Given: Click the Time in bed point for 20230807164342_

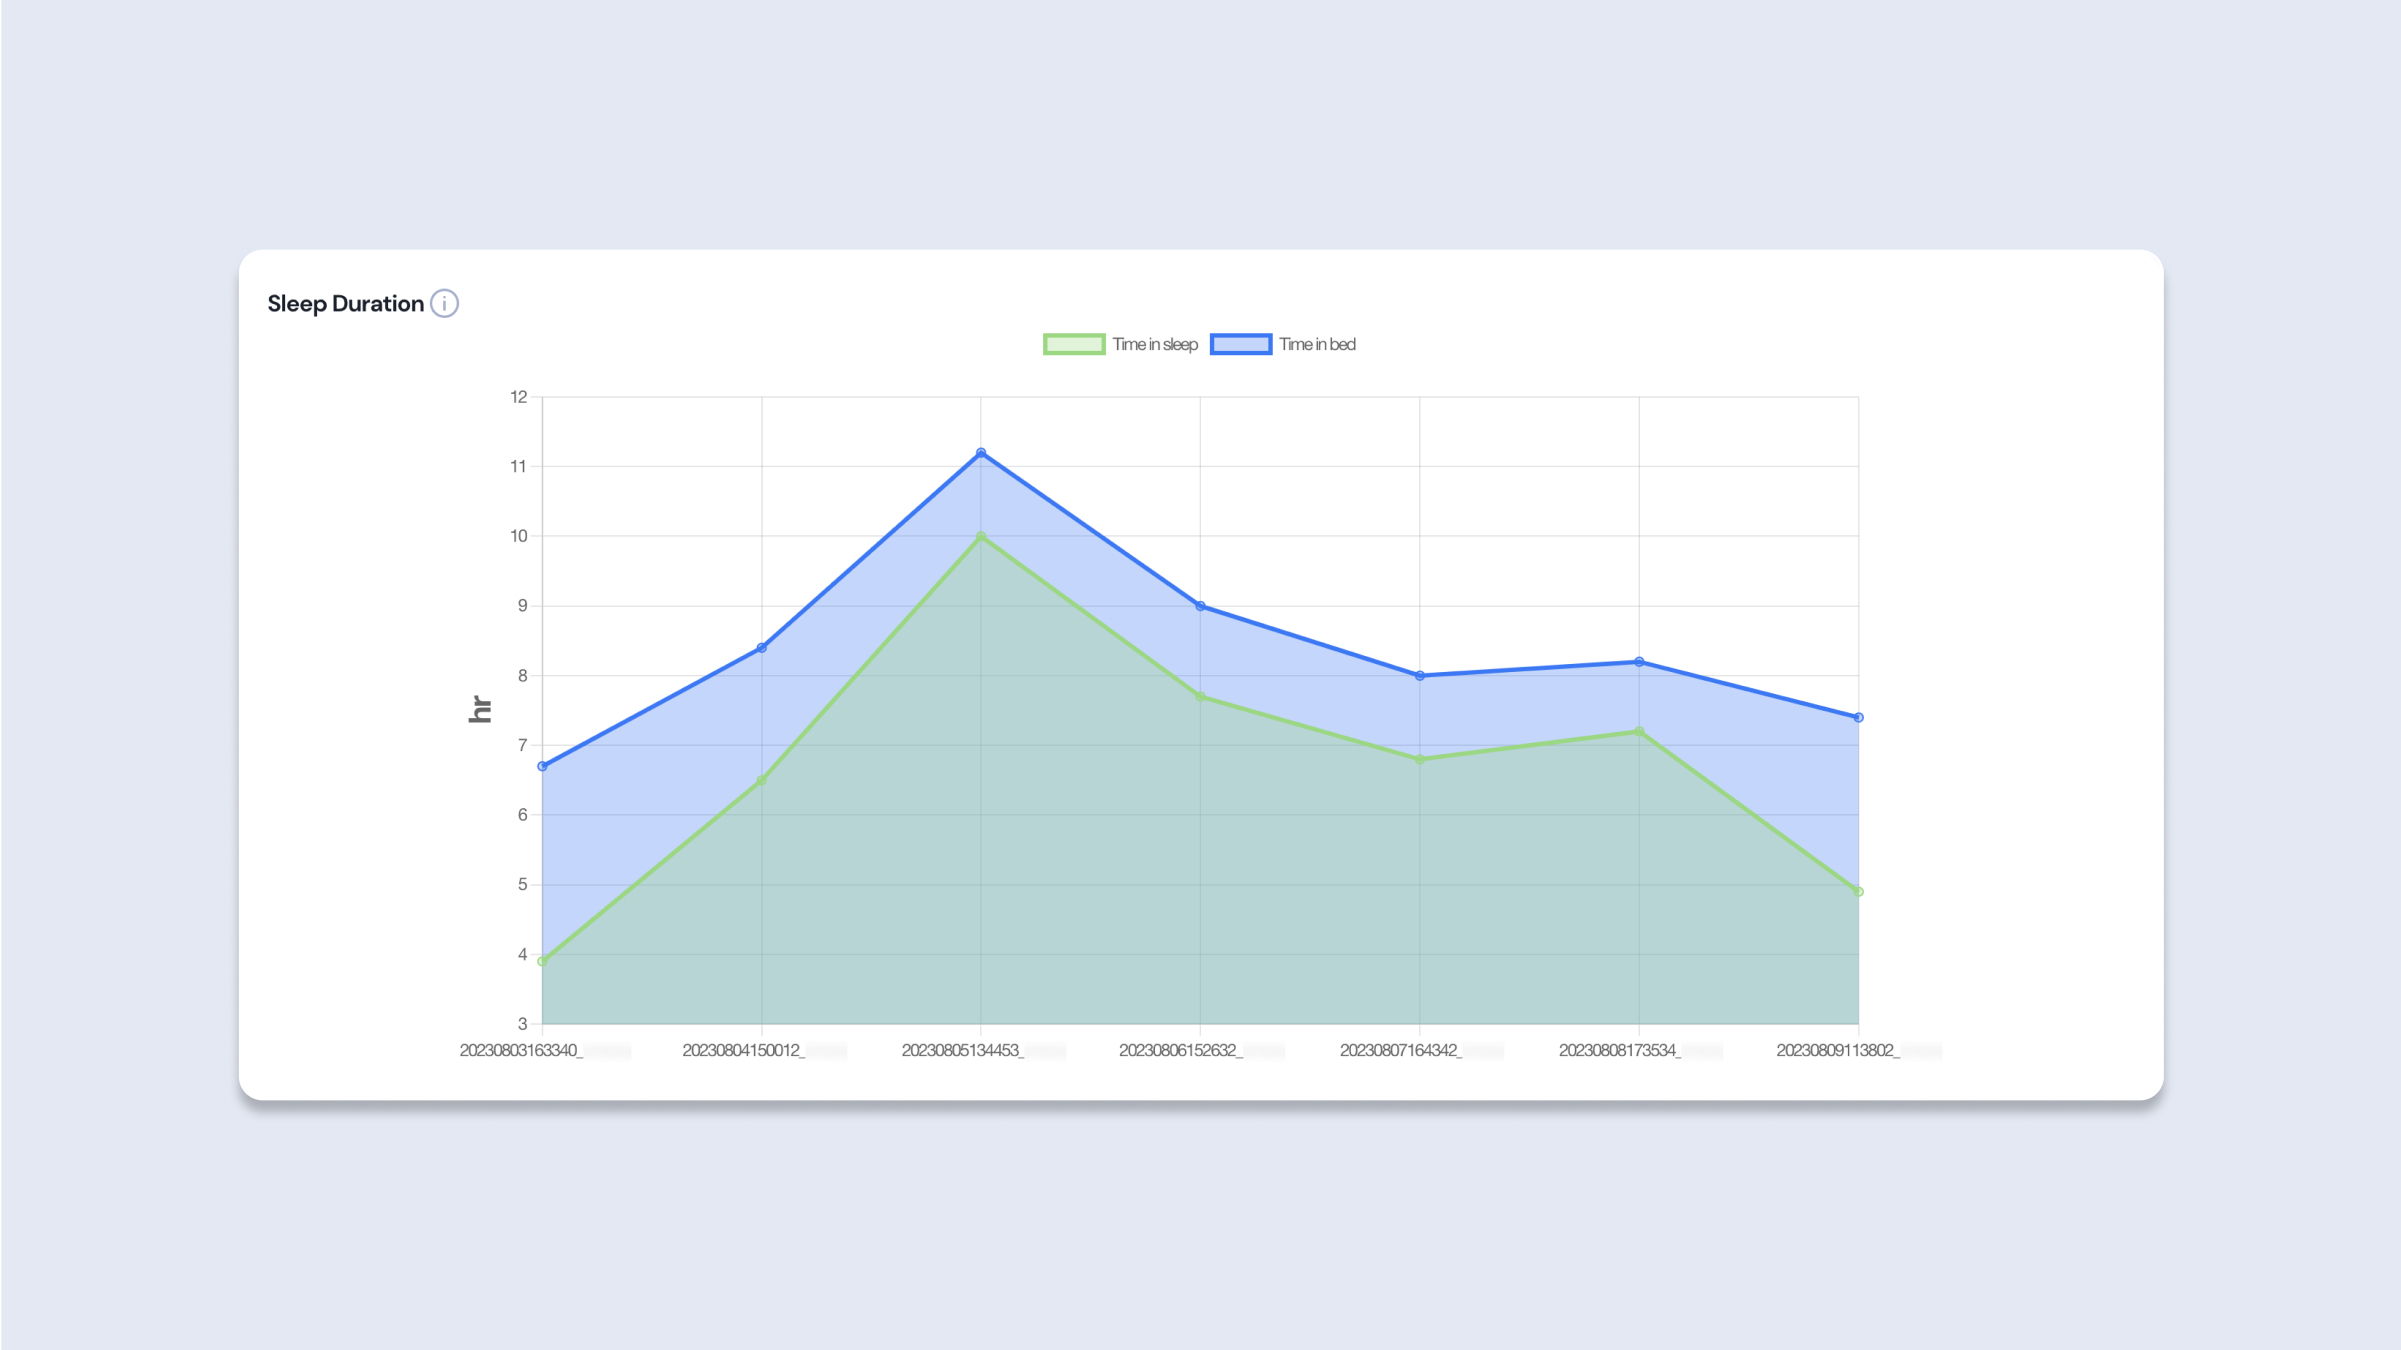Looking at the screenshot, I should tap(1420, 676).
